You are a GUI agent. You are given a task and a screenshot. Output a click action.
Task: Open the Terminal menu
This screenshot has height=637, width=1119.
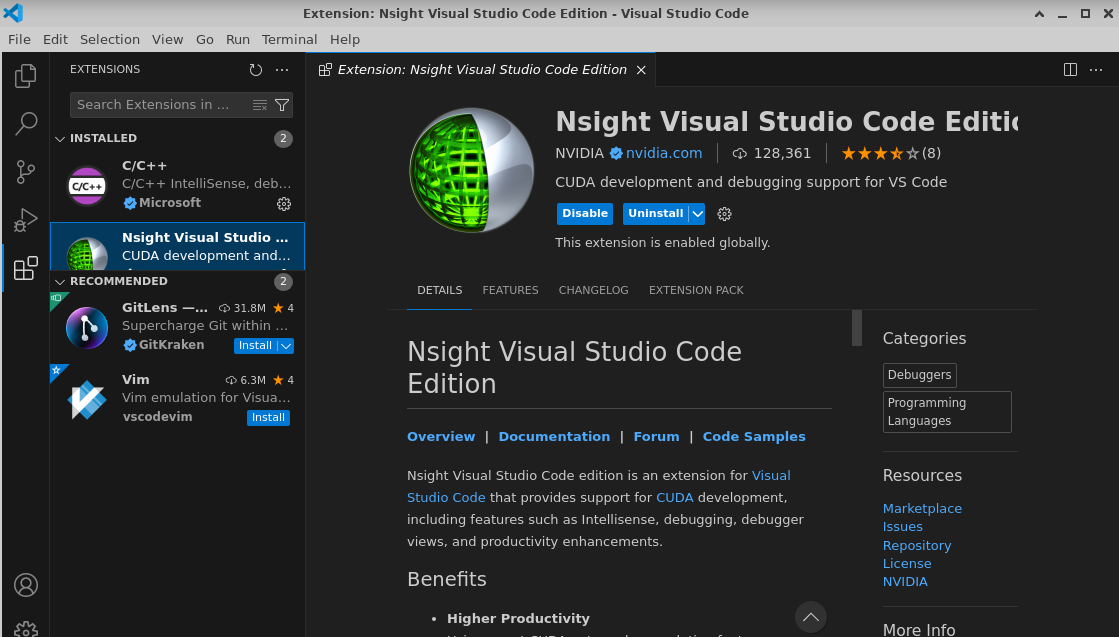point(289,39)
